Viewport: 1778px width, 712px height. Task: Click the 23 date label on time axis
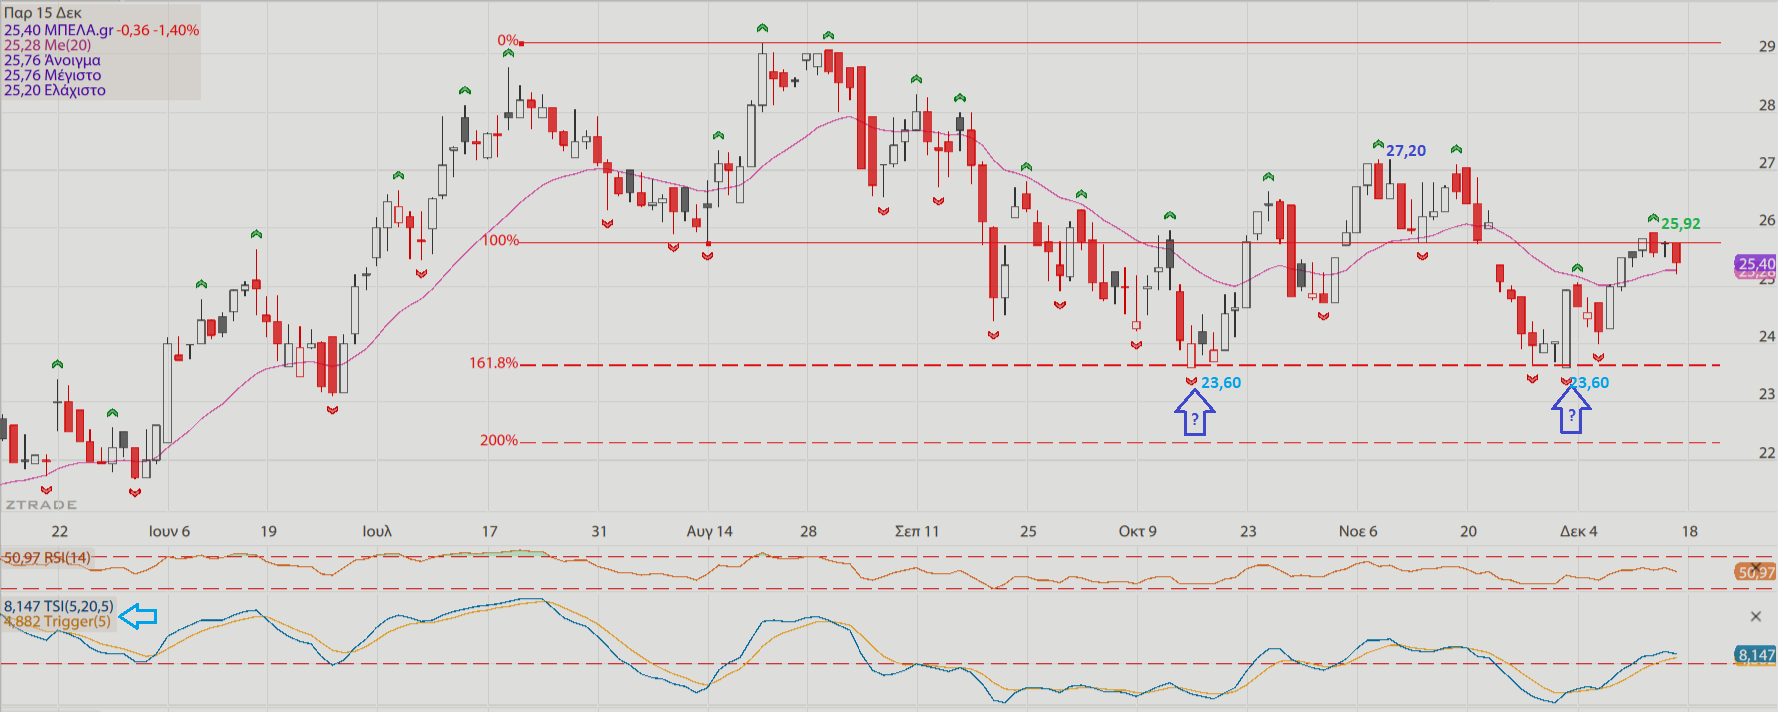pos(1248,531)
